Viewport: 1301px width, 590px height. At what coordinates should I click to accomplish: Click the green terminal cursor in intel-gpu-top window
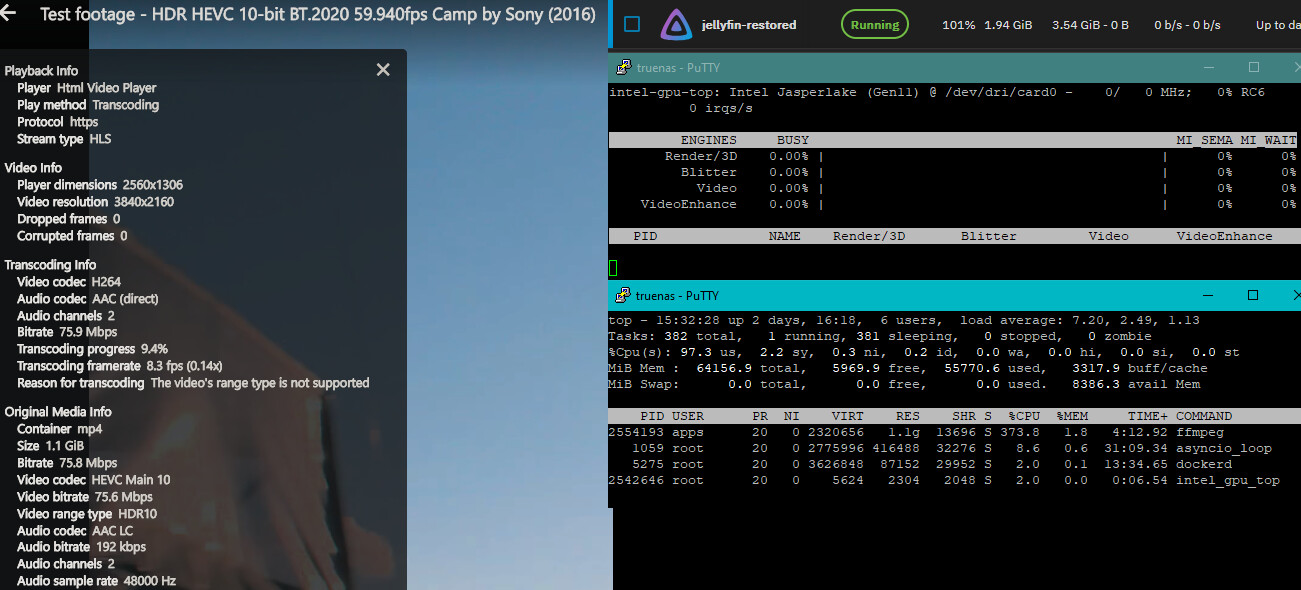click(x=613, y=268)
